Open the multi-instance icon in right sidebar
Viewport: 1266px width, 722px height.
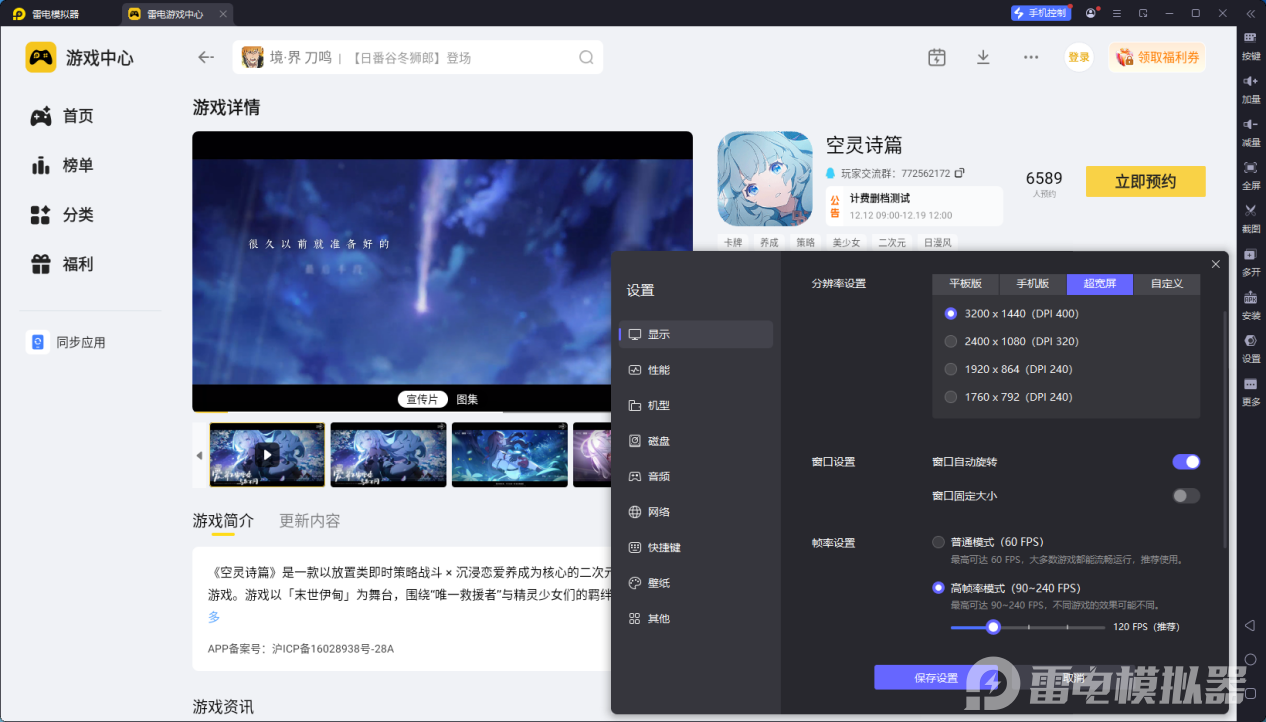tap(1250, 255)
